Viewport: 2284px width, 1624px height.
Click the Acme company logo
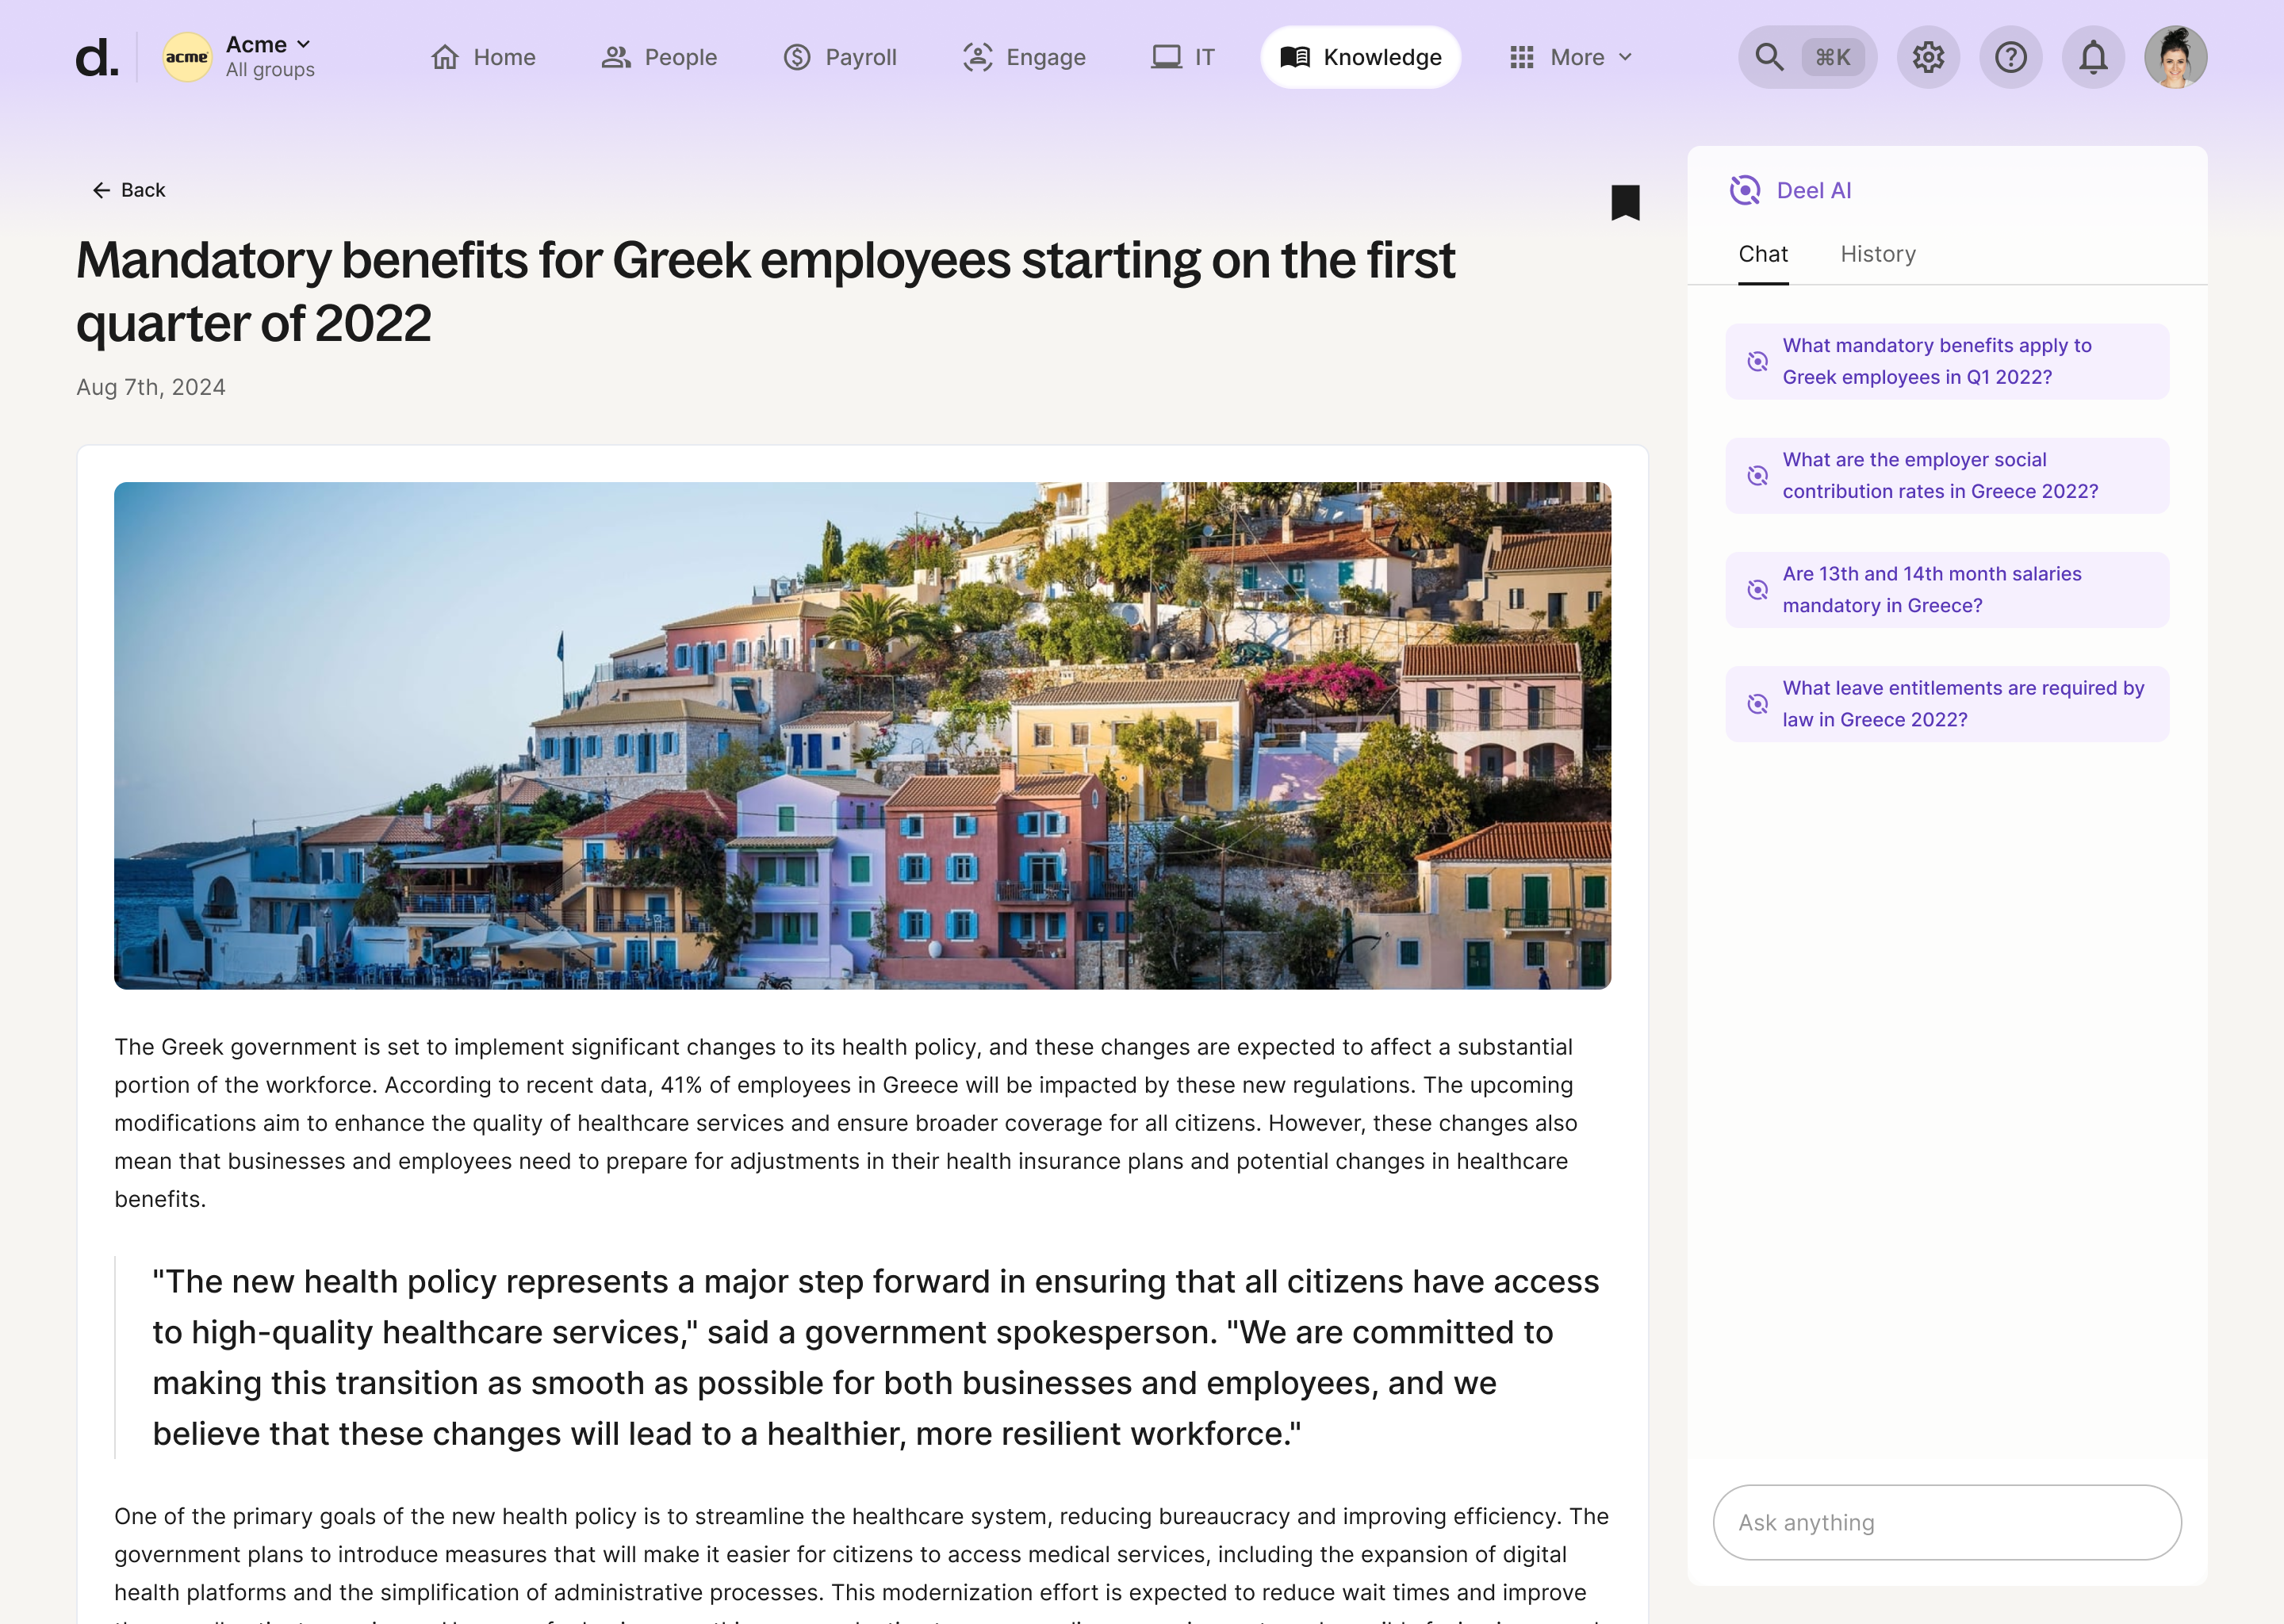(x=187, y=58)
